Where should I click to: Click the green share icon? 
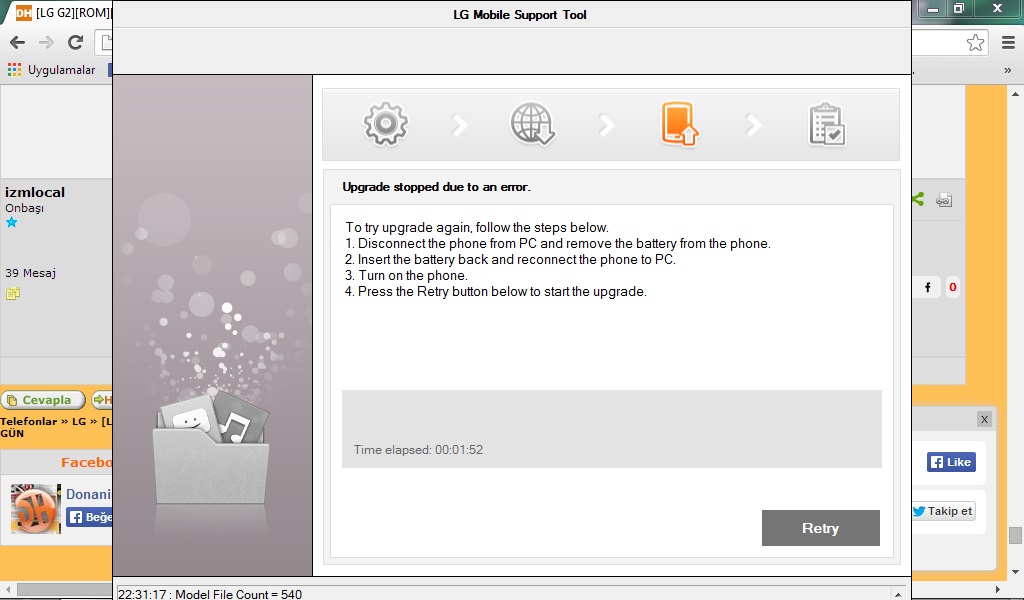point(918,199)
